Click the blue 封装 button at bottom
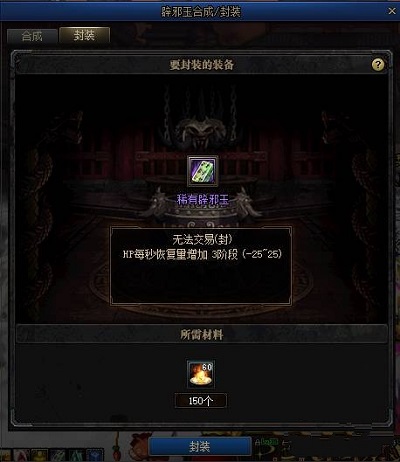Image resolution: width=400 pixels, height=462 pixels. point(200,447)
